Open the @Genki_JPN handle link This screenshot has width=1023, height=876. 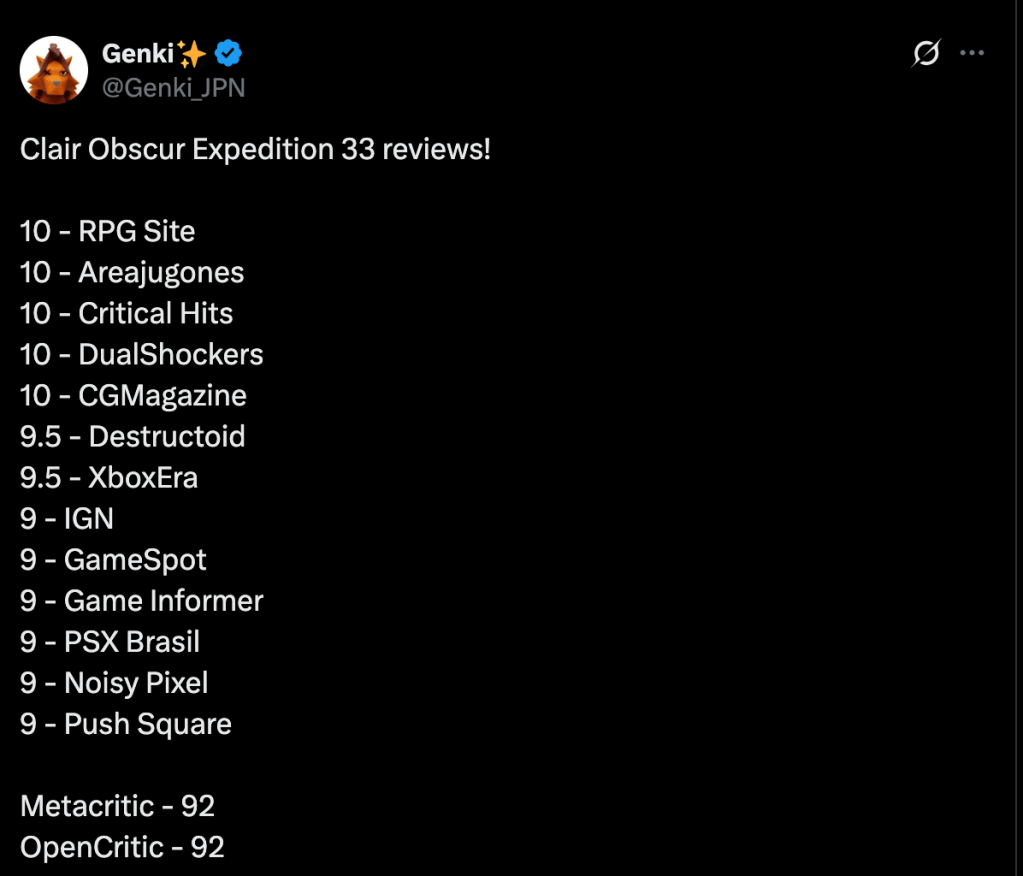[173, 88]
